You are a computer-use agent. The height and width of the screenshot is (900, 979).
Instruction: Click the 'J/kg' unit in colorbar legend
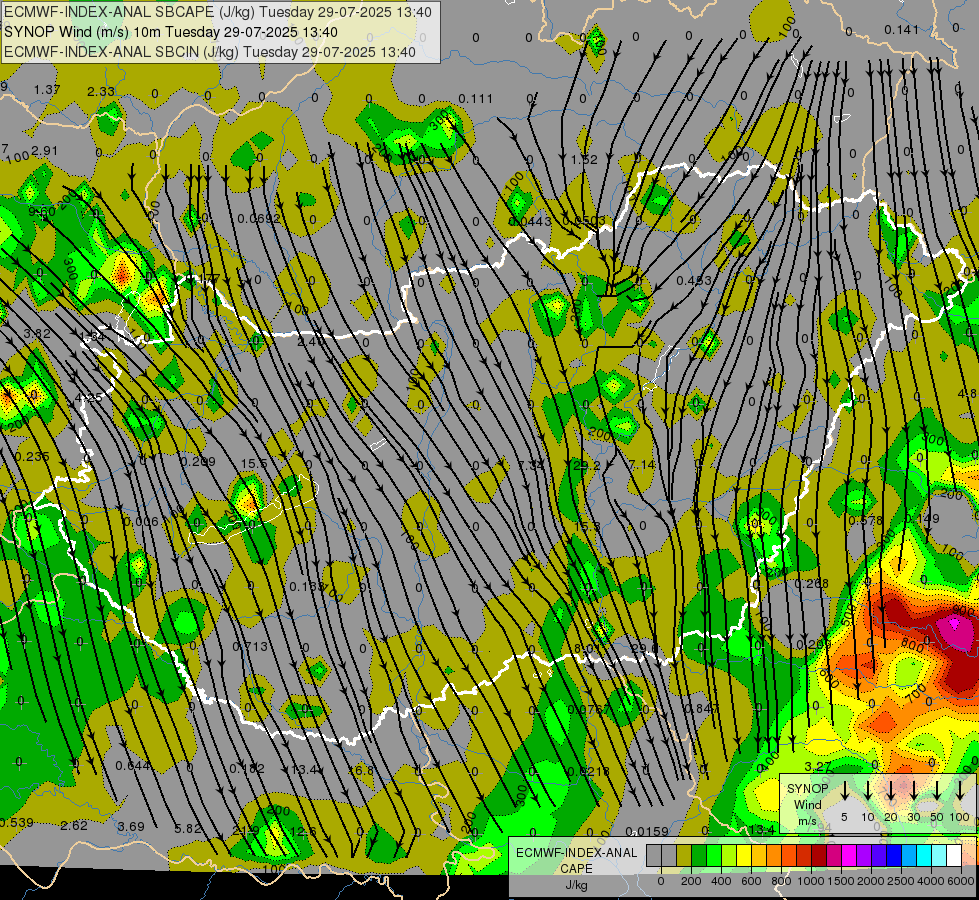tap(576, 885)
